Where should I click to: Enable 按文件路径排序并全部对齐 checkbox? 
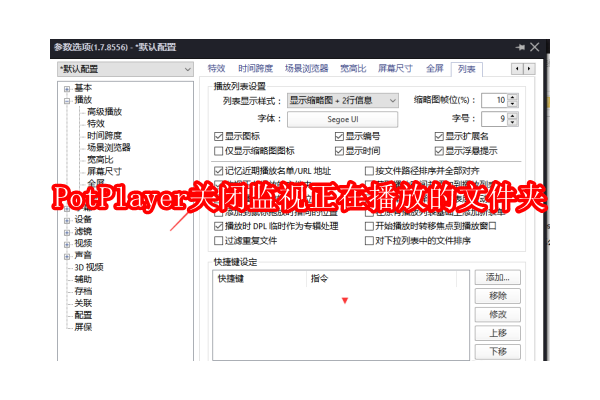pyautogui.click(x=369, y=171)
